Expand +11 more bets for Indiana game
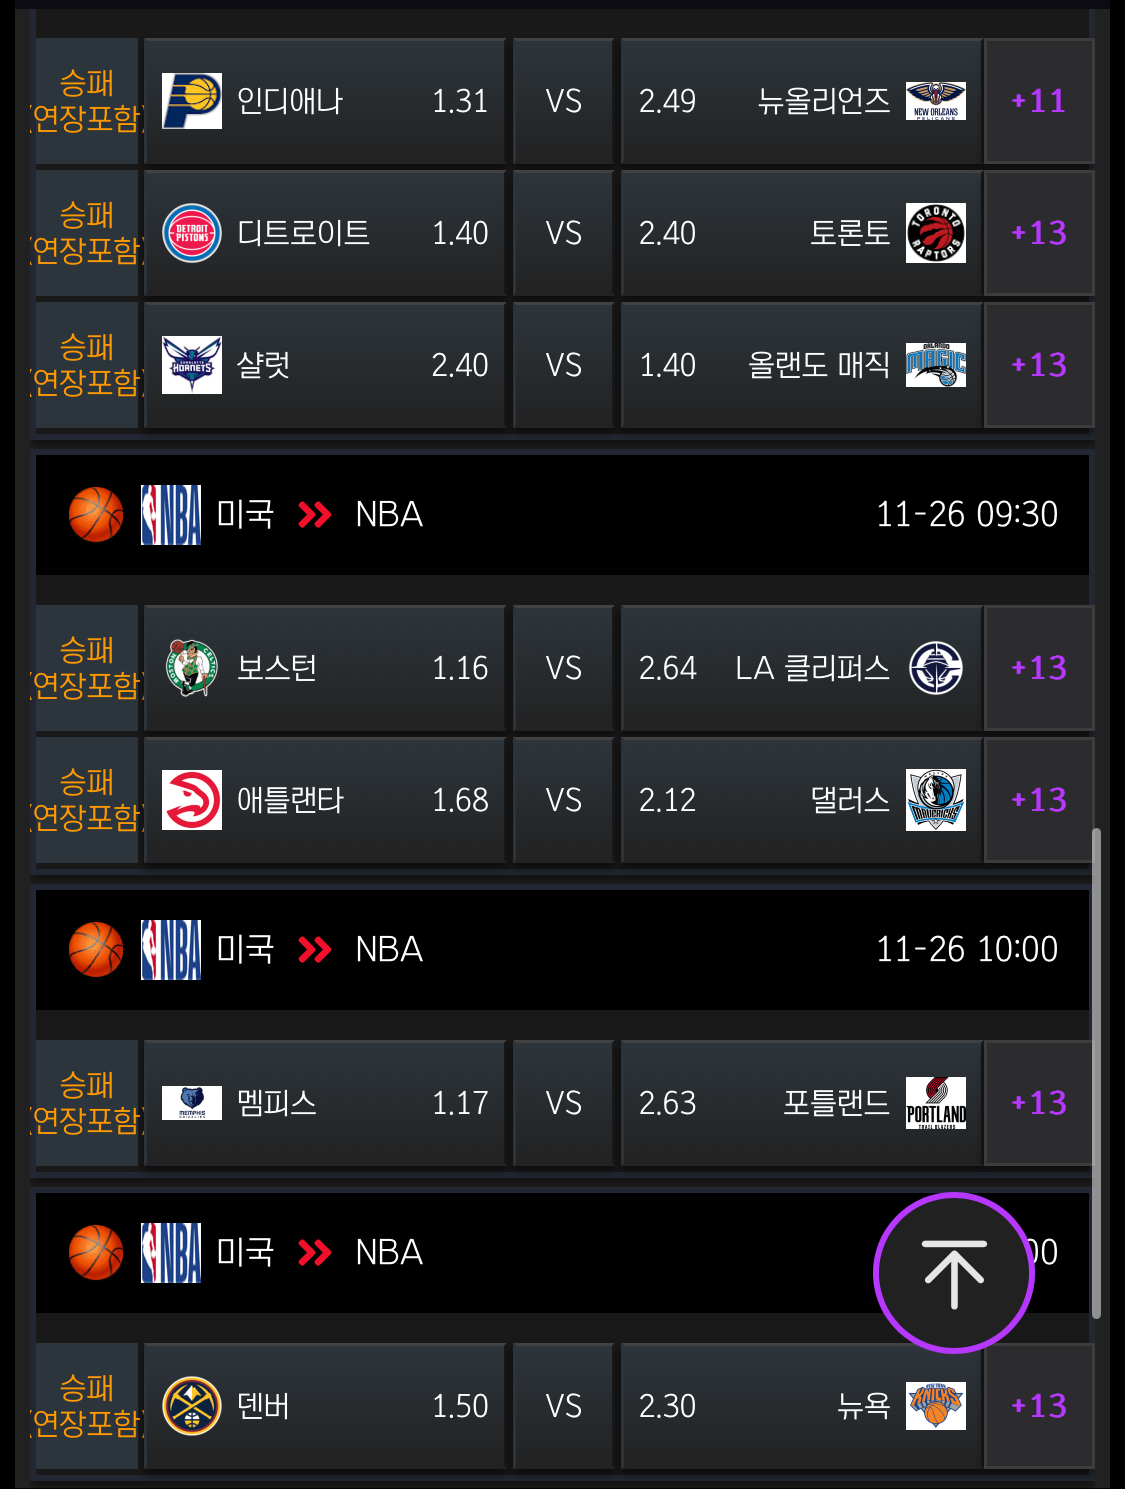 click(x=1039, y=101)
